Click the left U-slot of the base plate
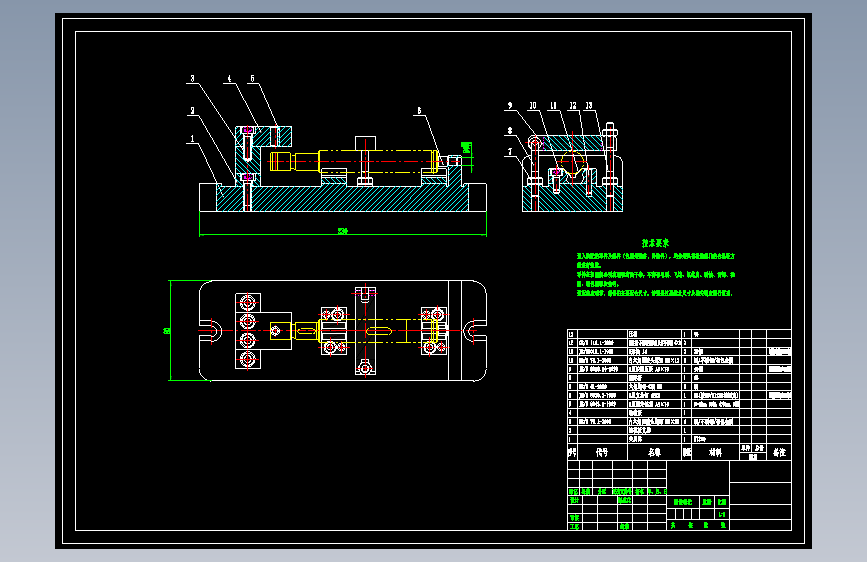Image resolution: width=867 pixels, height=562 pixels. click(x=211, y=331)
